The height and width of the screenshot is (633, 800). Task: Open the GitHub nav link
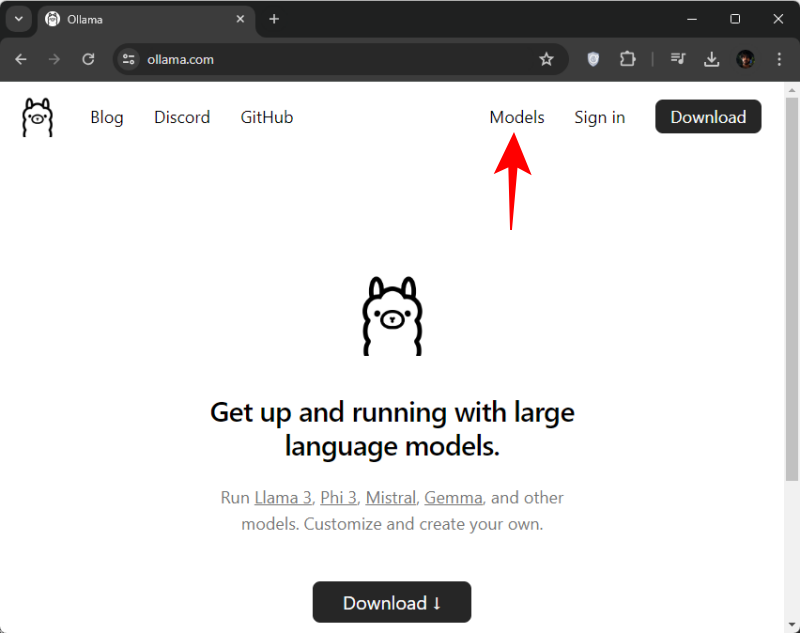click(x=267, y=117)
